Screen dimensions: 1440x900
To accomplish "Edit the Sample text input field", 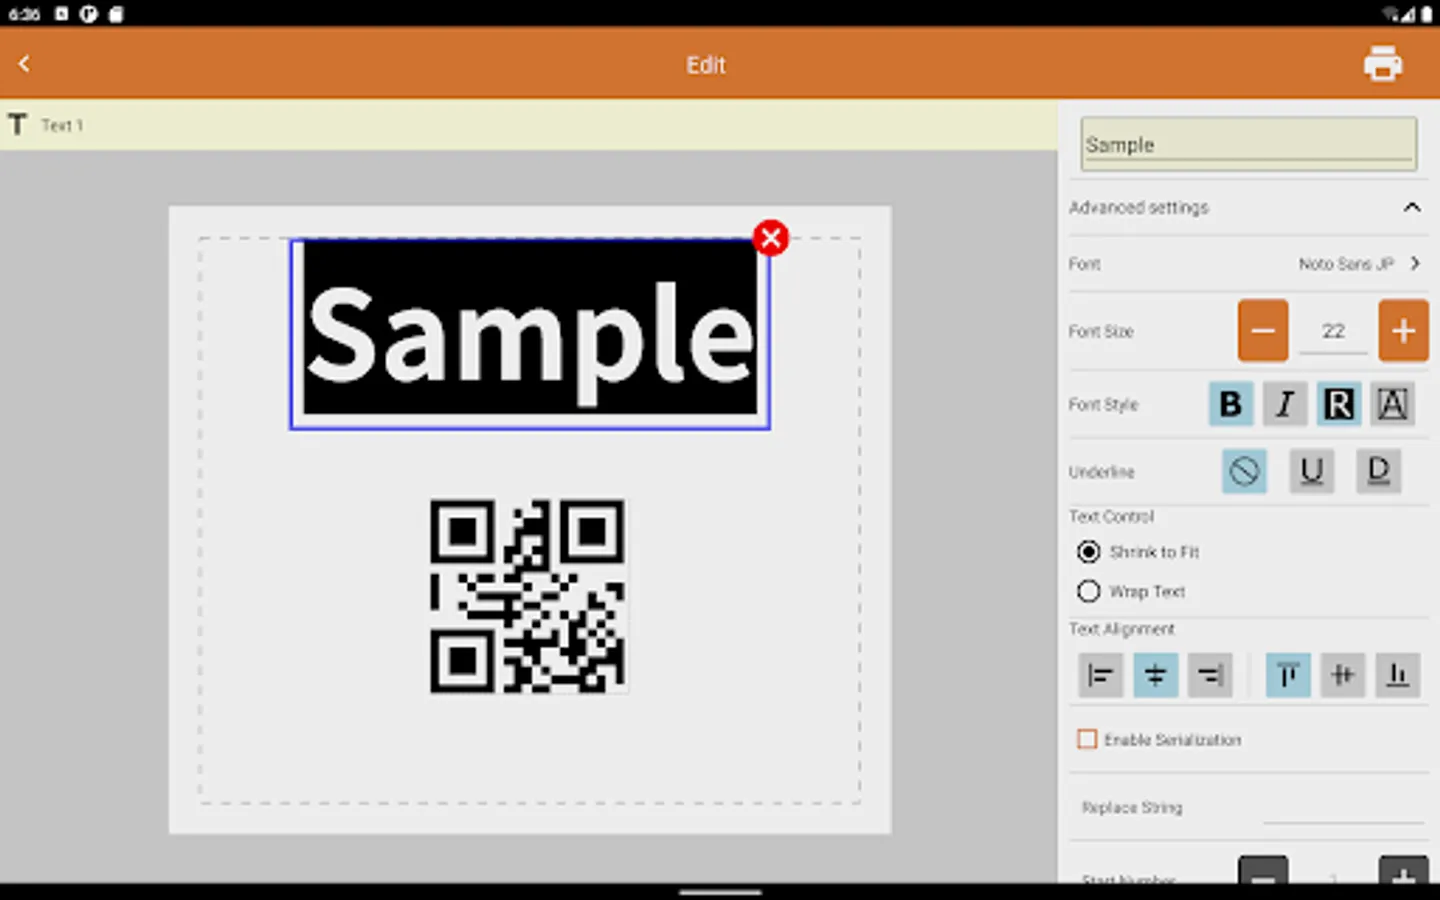I will click(x=1248, y=144).
